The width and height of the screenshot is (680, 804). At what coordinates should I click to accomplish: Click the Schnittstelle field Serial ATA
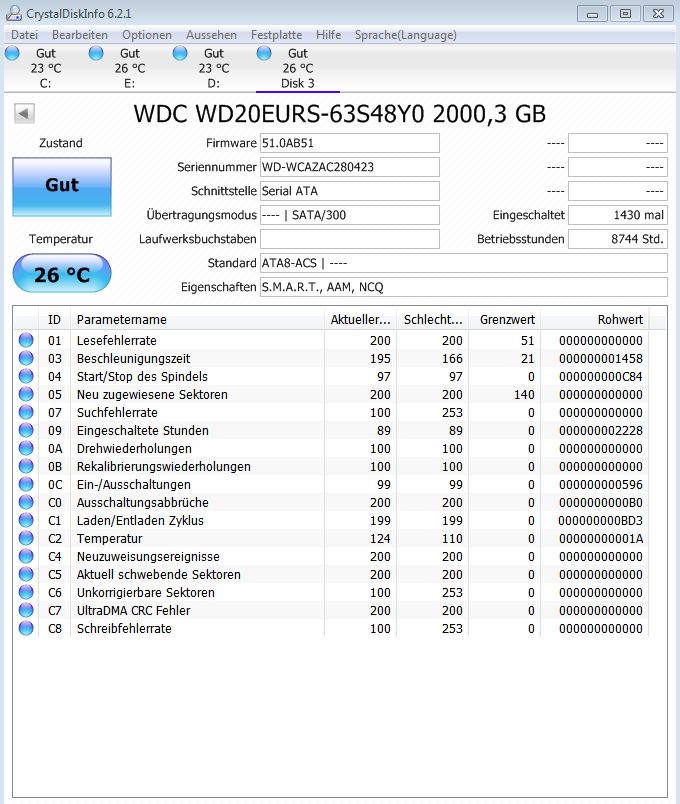350,191
